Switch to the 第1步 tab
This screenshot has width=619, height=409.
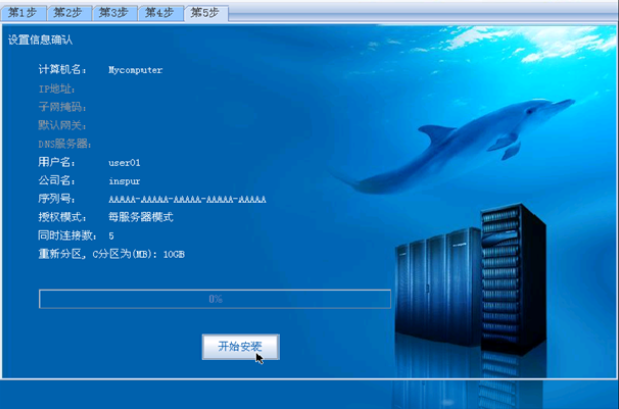(x=23, y=13)
